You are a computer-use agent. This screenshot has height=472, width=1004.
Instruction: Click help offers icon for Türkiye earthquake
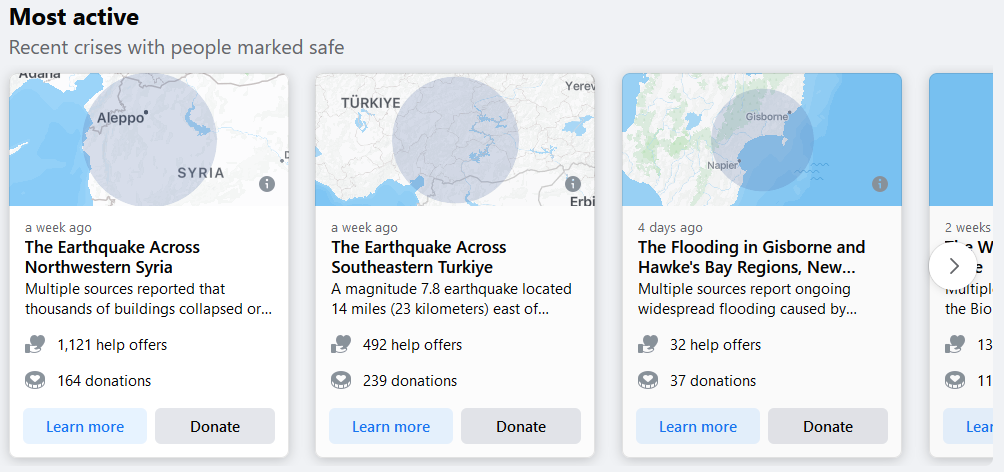pyautogui.click(x=340, y=345)
